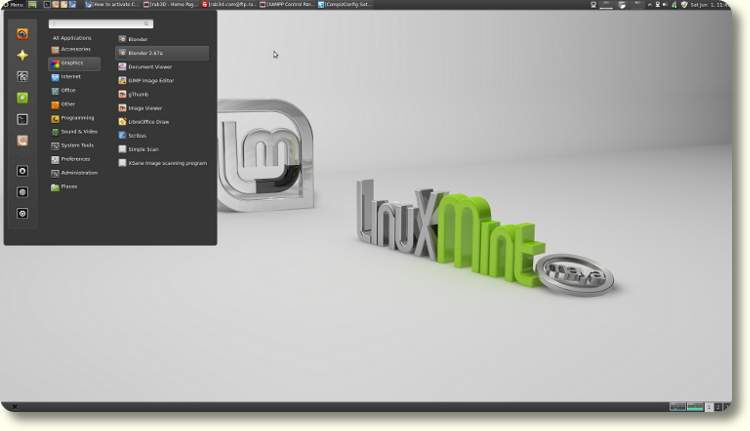Launch the highlighted Blender 2.67 entry
This screenshot has width=750, height=431.
pos(162,53)
